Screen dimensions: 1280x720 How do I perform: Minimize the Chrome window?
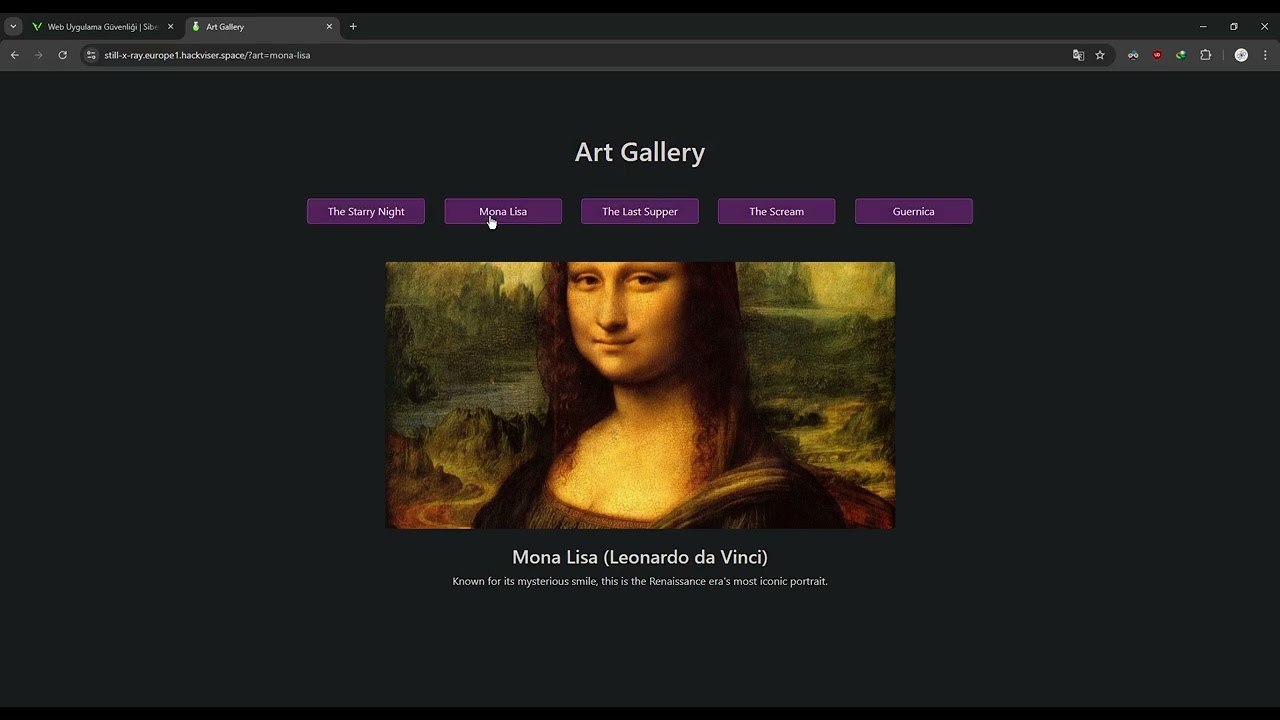1203,27
